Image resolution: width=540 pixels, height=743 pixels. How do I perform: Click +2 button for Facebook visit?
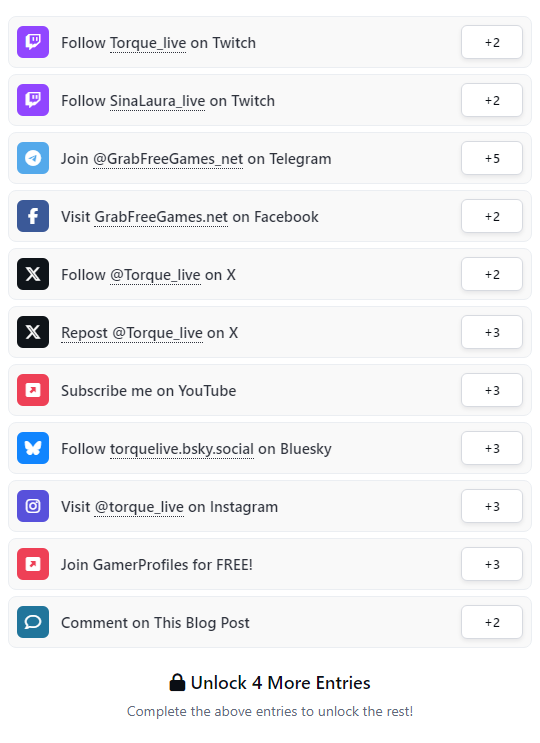click(x=492, y=216)
